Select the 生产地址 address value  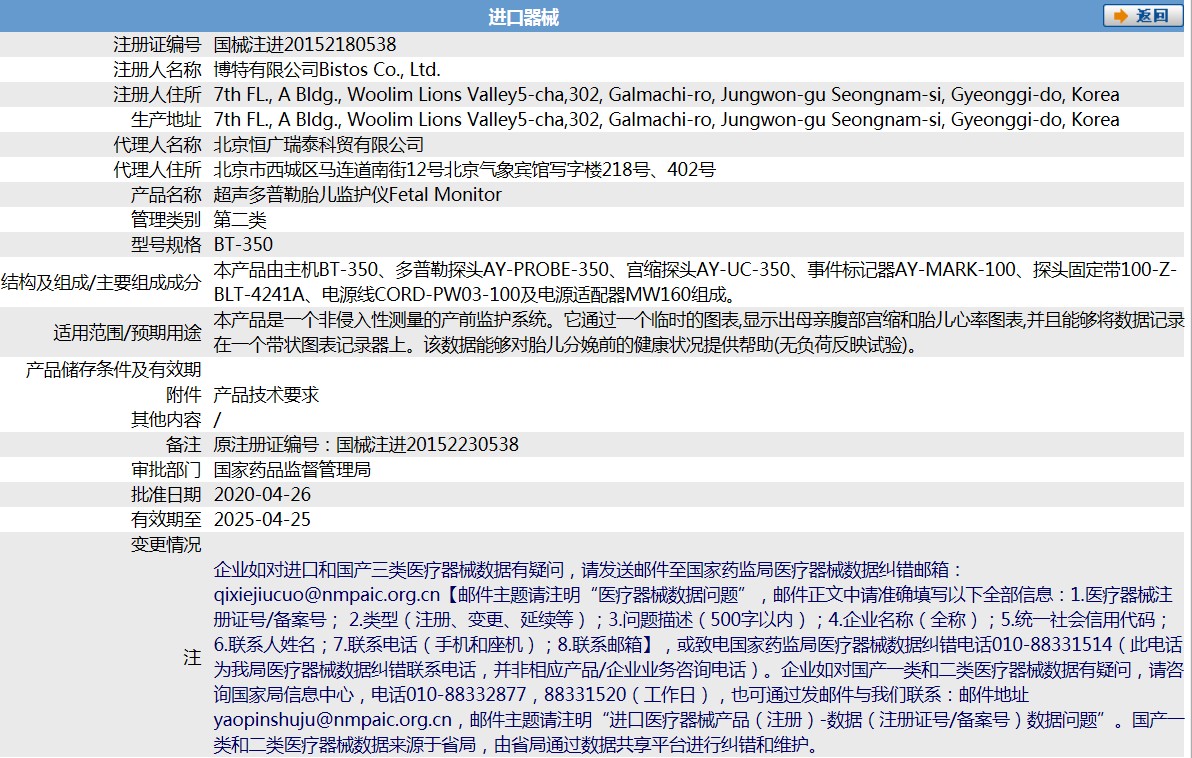[667, 120]
